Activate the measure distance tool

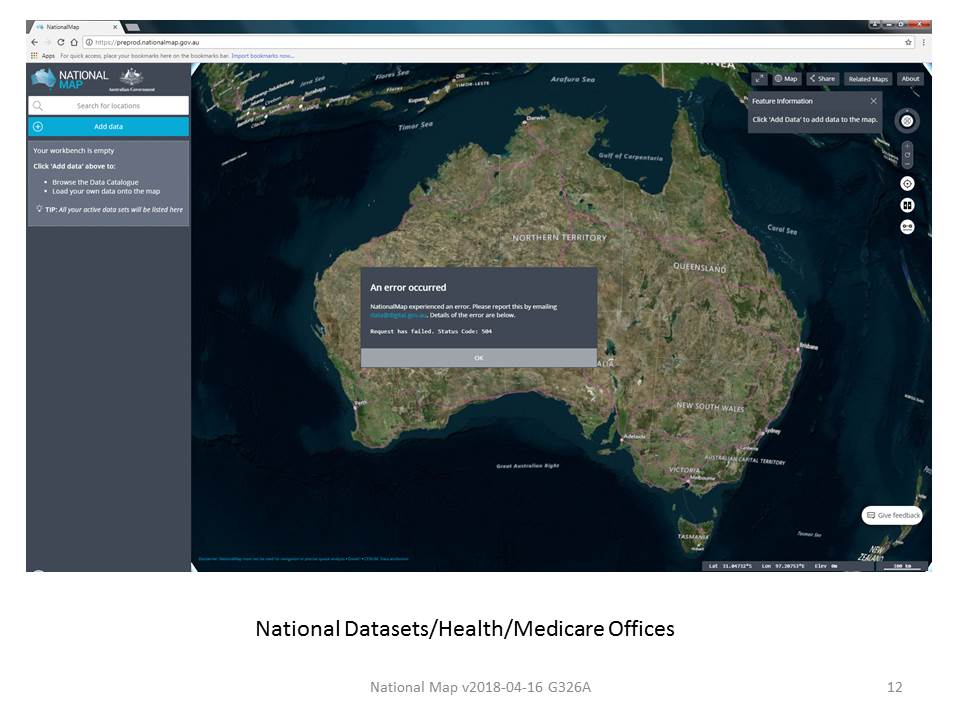click(x=907, y=227)
